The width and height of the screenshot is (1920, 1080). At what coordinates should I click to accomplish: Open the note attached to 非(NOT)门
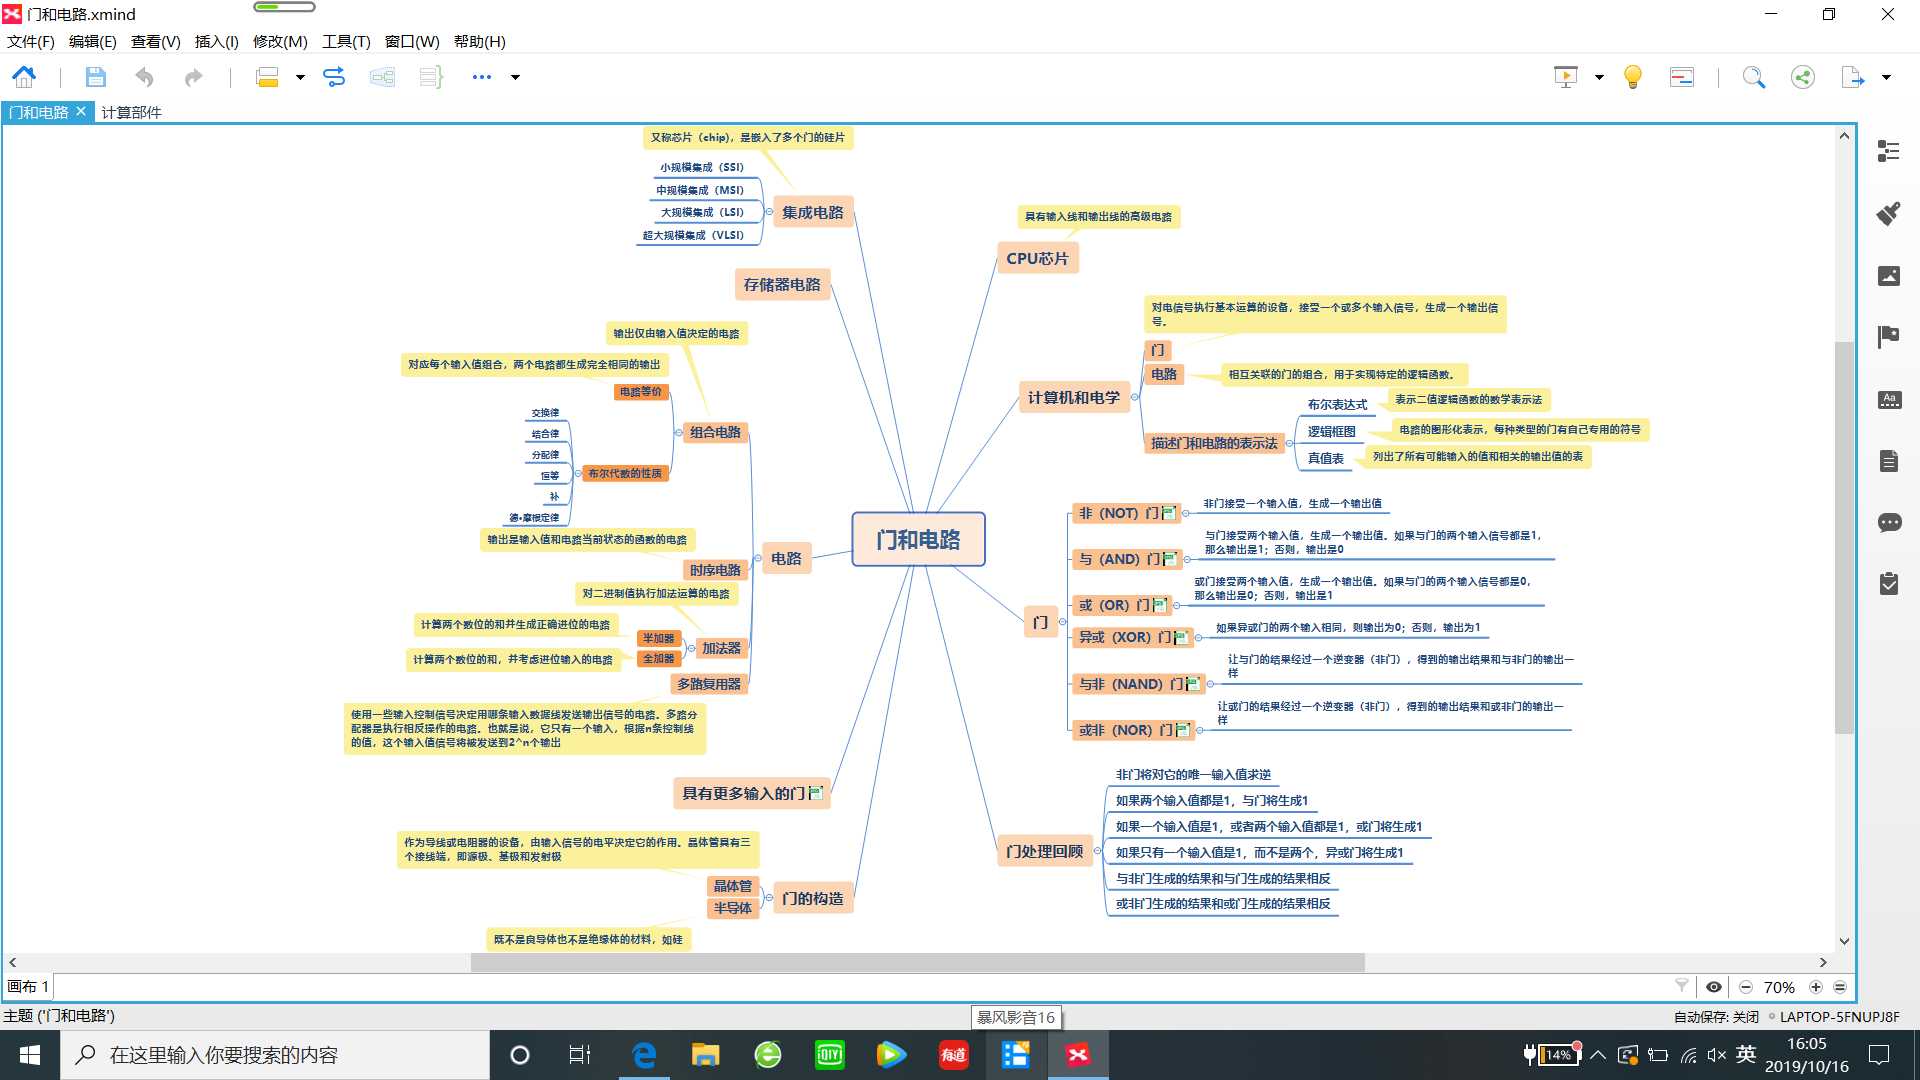click(x=1168, y=513)
